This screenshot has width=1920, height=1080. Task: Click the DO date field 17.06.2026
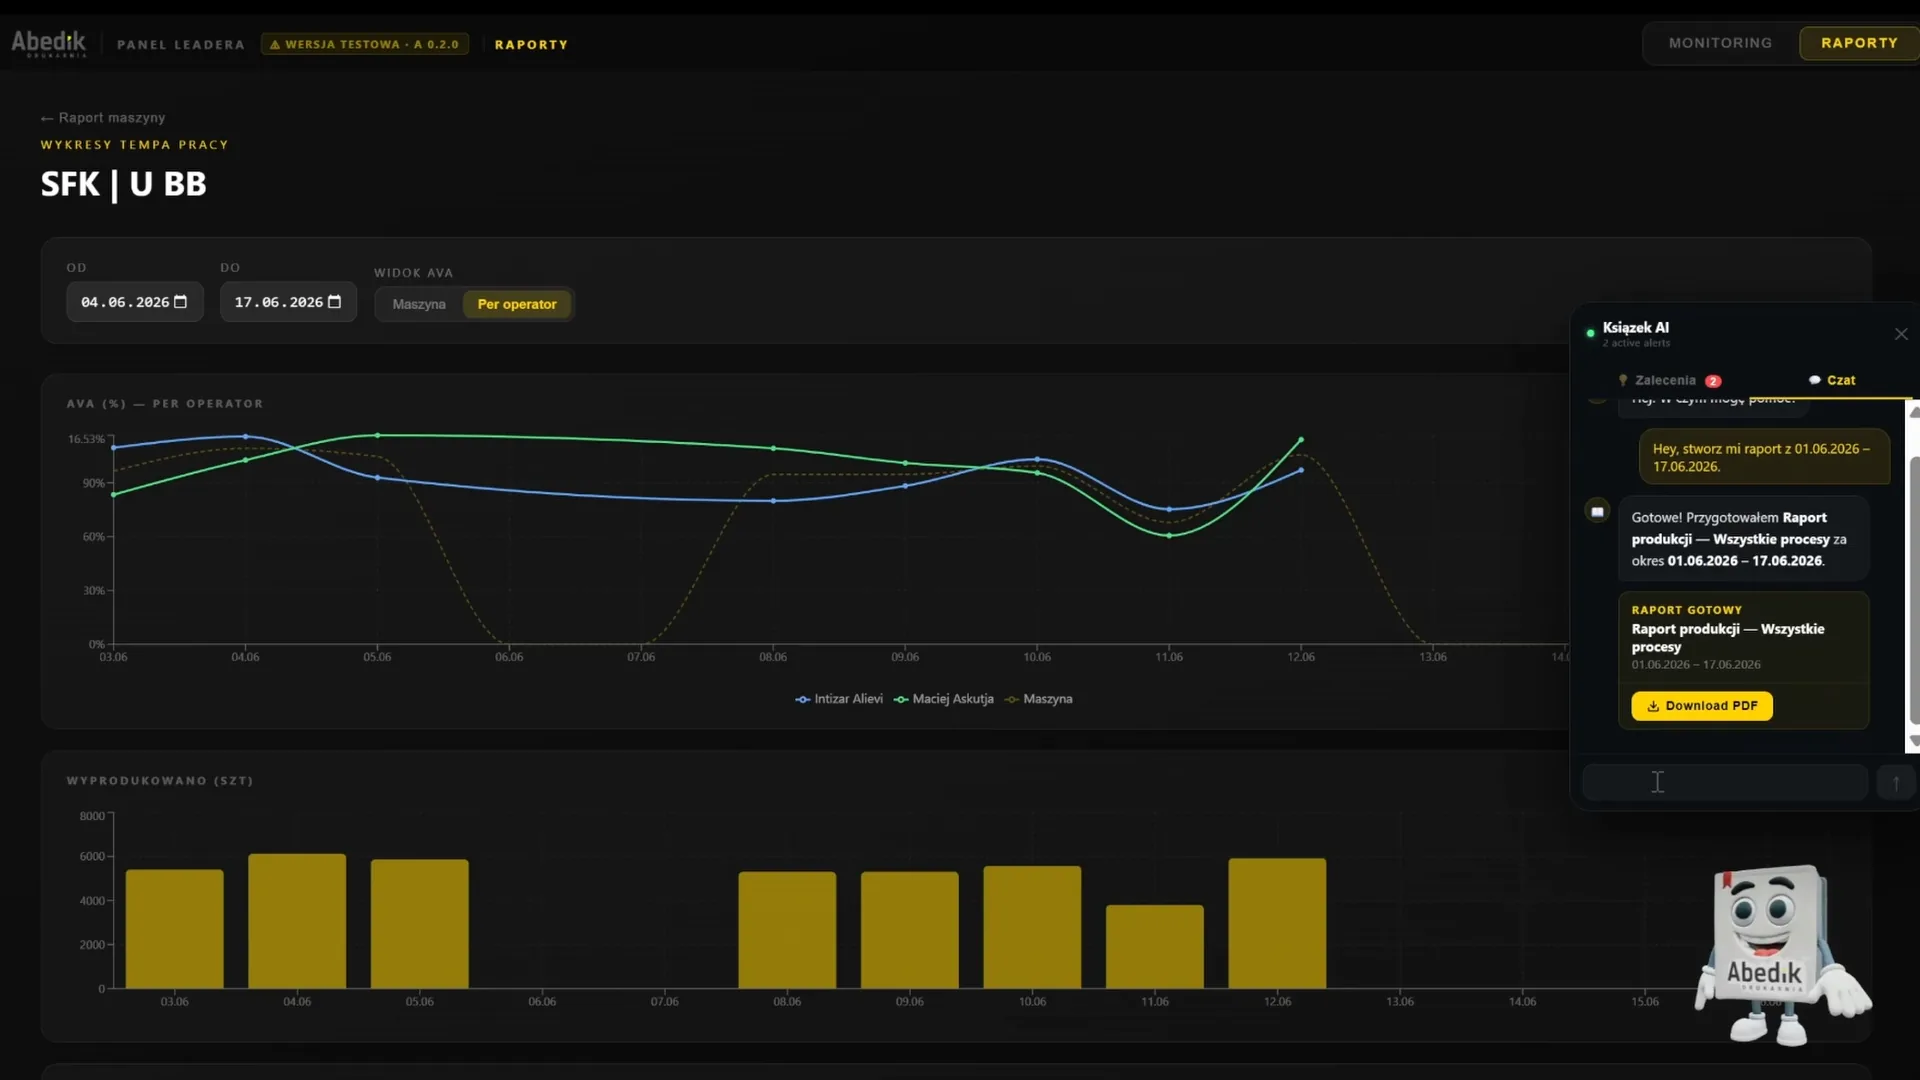pos(288,302)
